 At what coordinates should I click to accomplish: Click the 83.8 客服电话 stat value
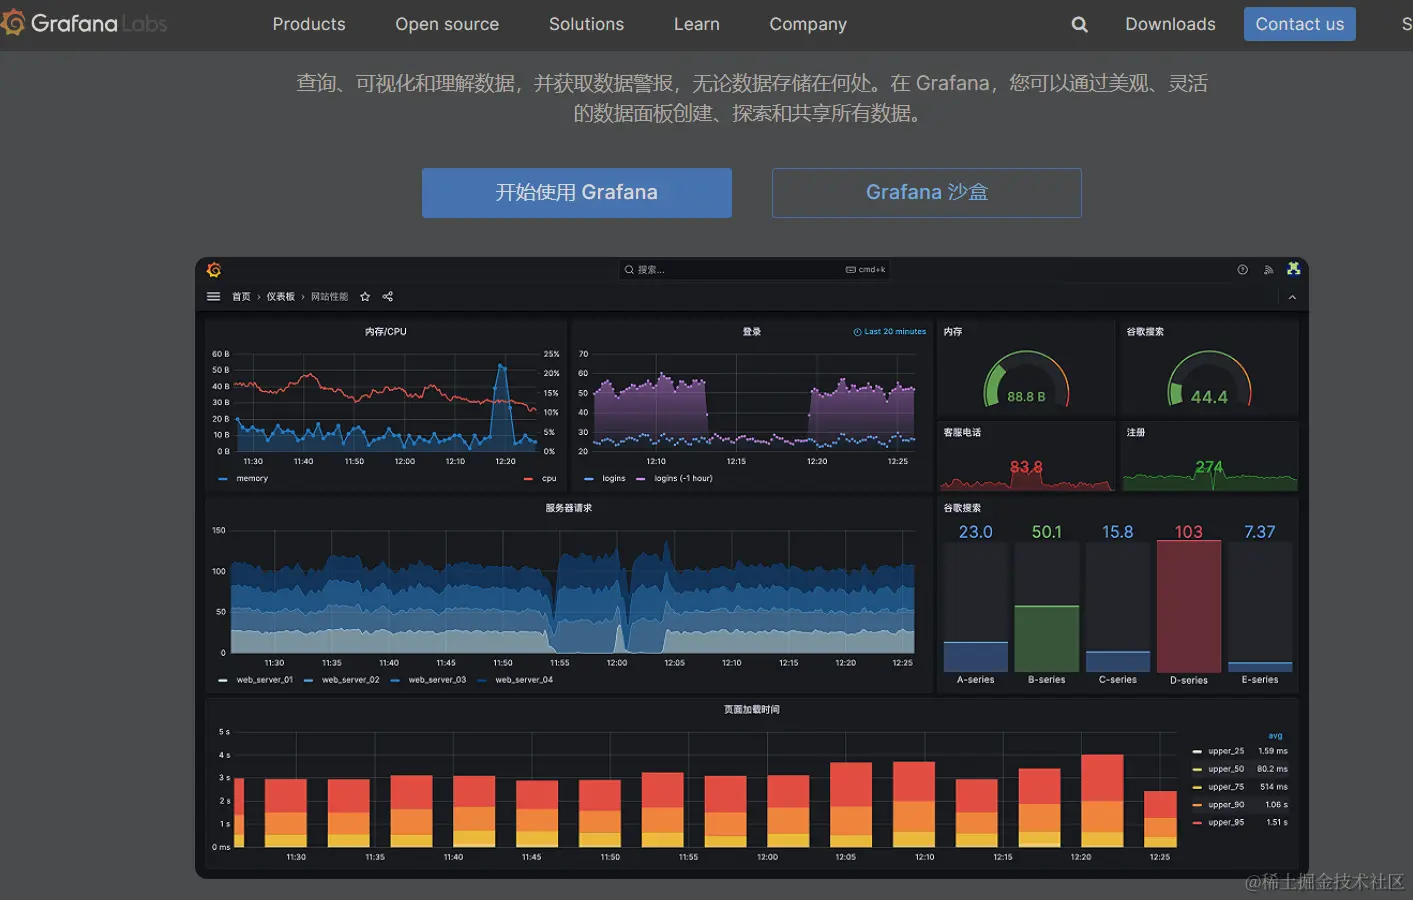coord(1026,467)
